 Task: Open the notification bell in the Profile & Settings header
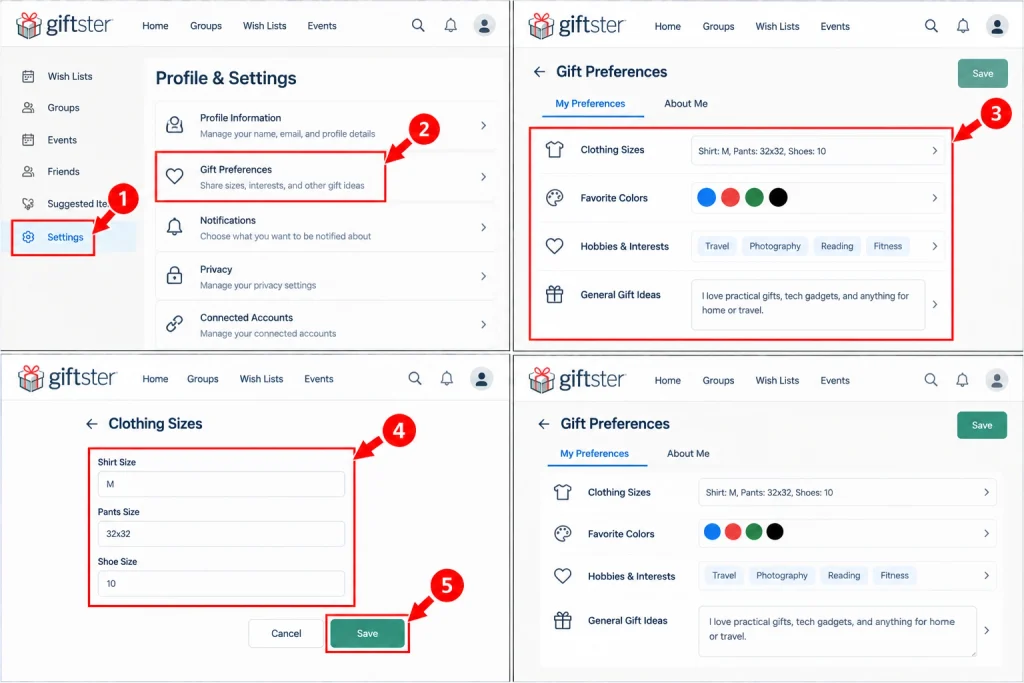(x=451, y=25)
